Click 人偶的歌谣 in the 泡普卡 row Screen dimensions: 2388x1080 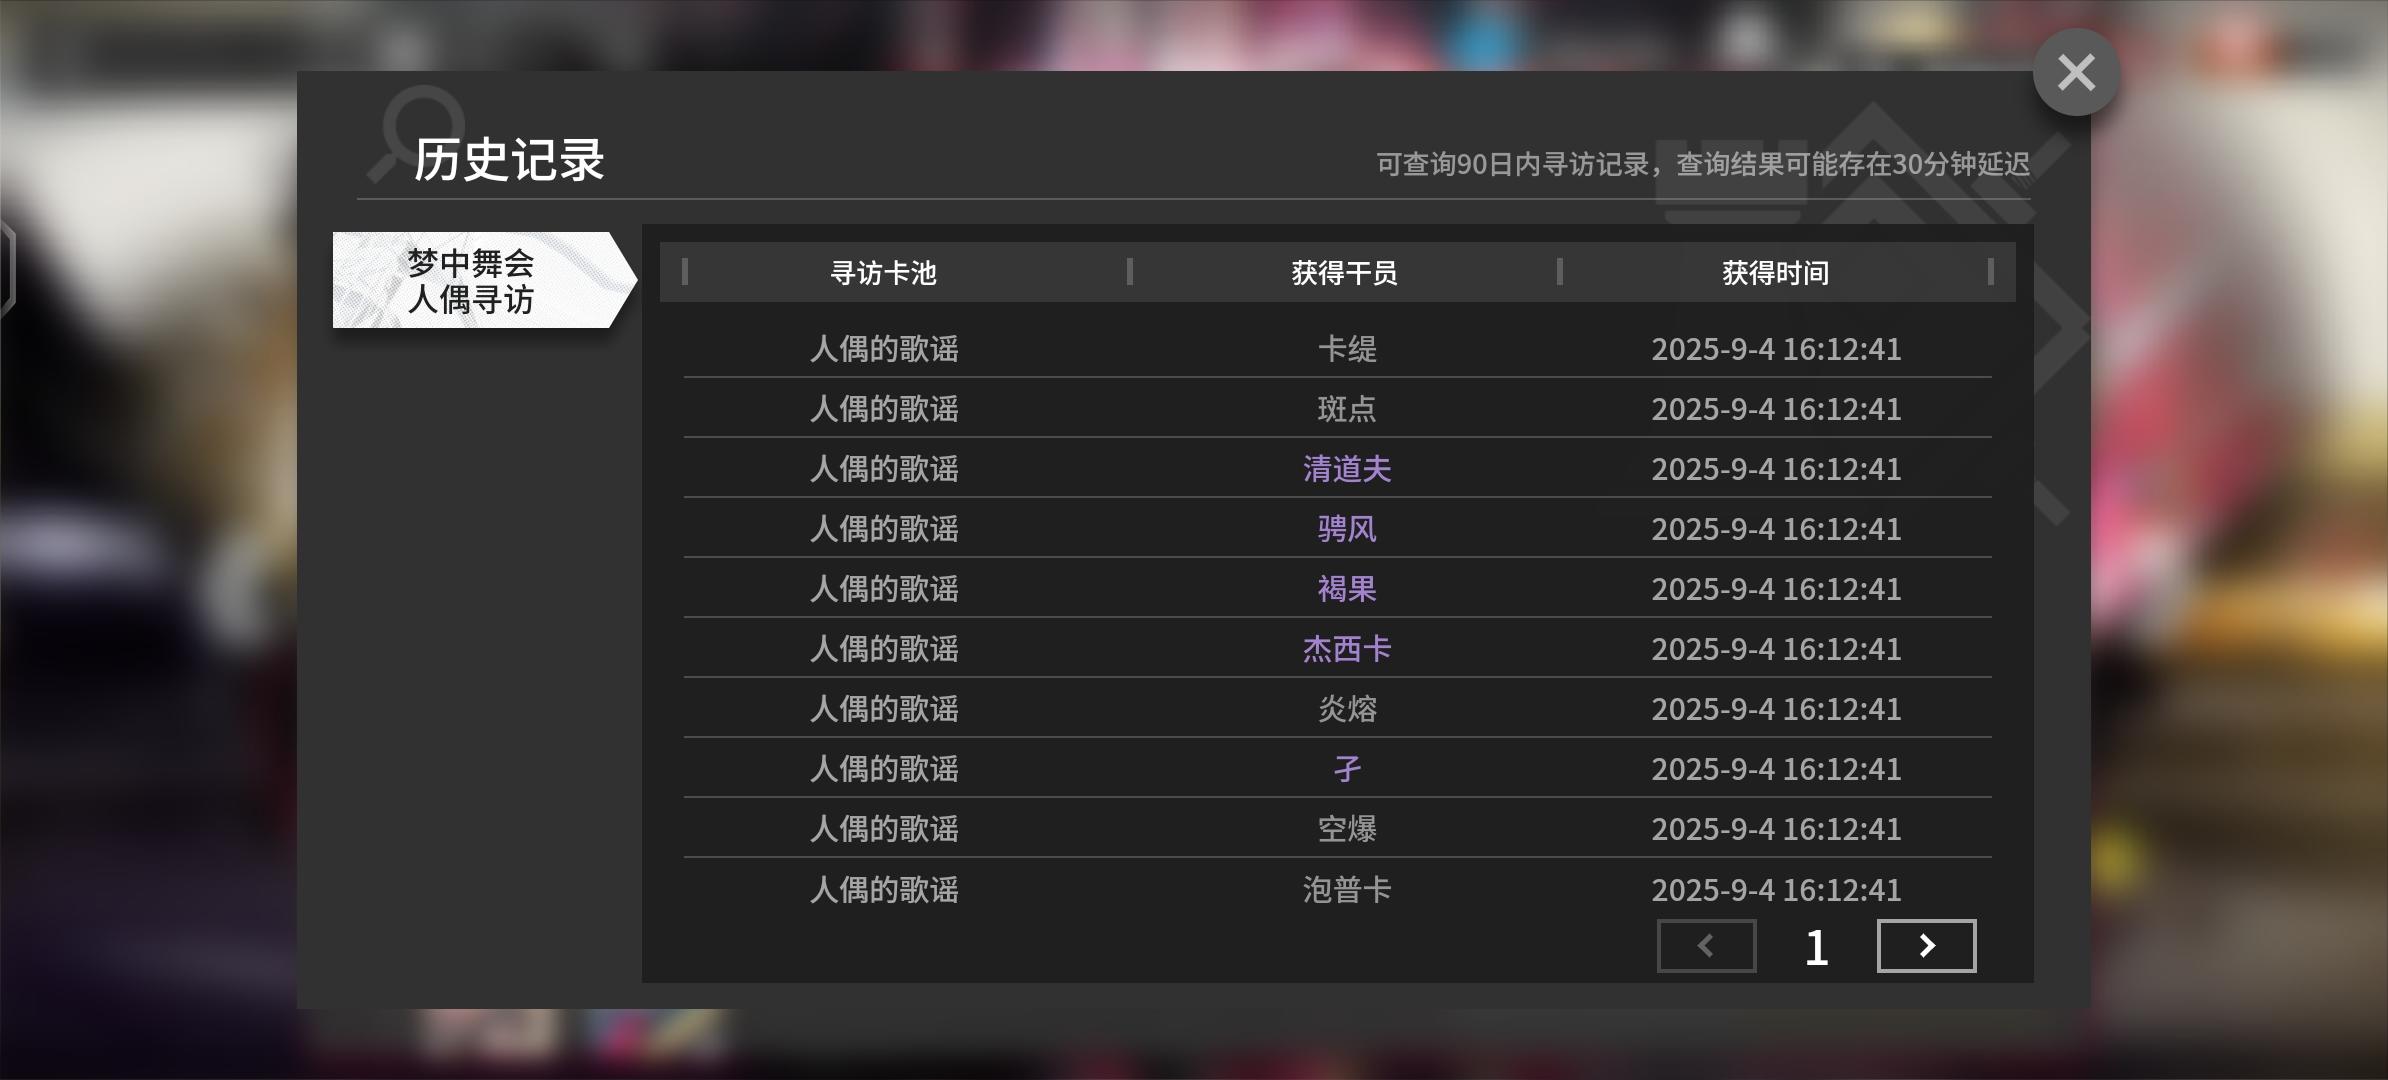(884, 890)
